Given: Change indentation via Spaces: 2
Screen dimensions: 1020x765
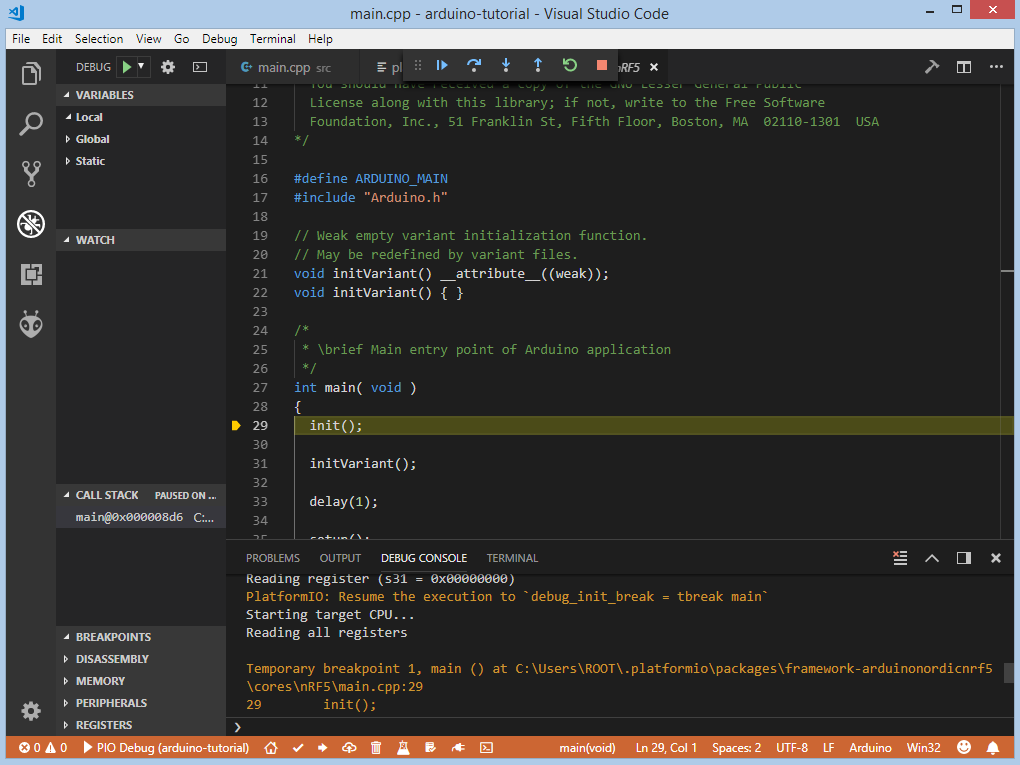Looking at the screenshot, I should (x=736, y=748).
